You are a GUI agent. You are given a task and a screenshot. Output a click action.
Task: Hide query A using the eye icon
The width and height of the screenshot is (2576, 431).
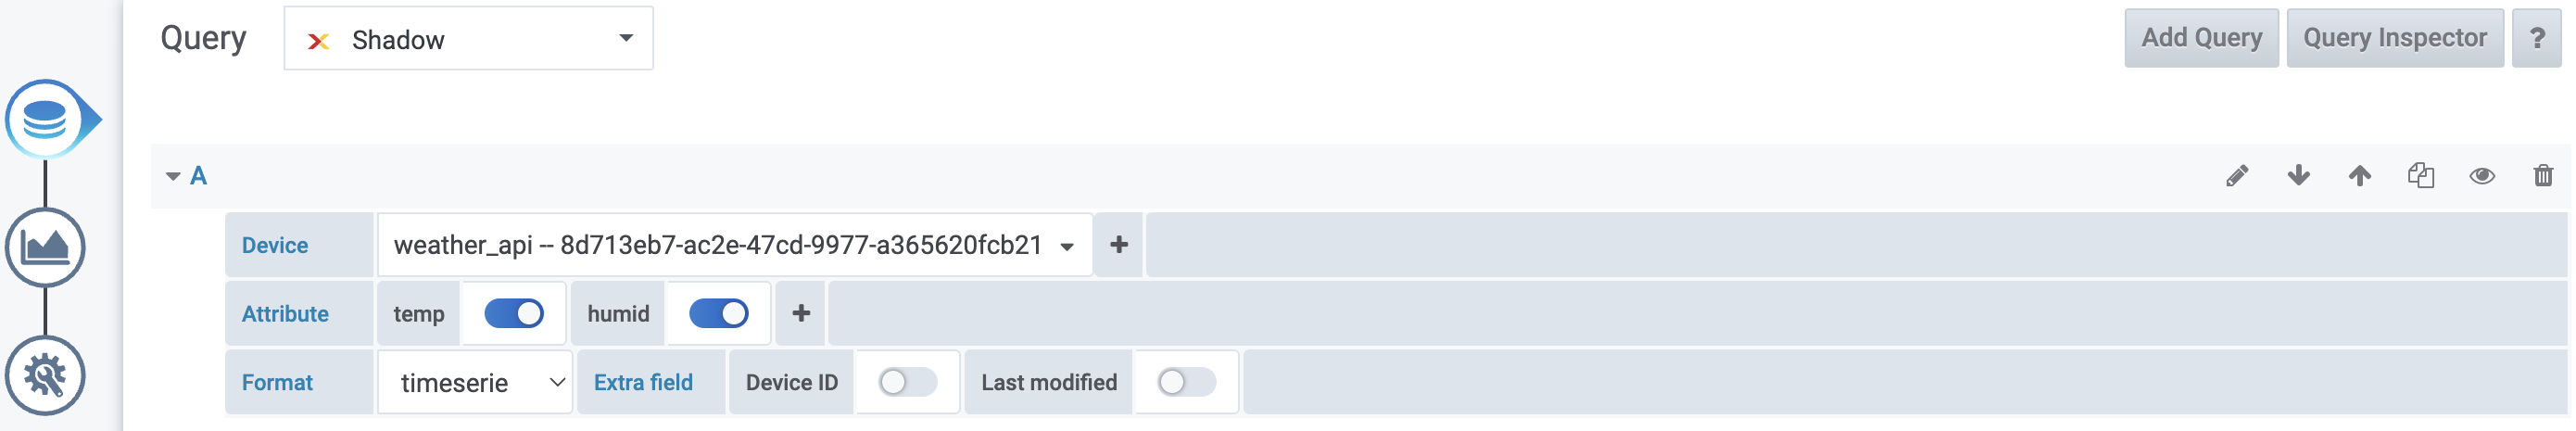pos(2481,176)
